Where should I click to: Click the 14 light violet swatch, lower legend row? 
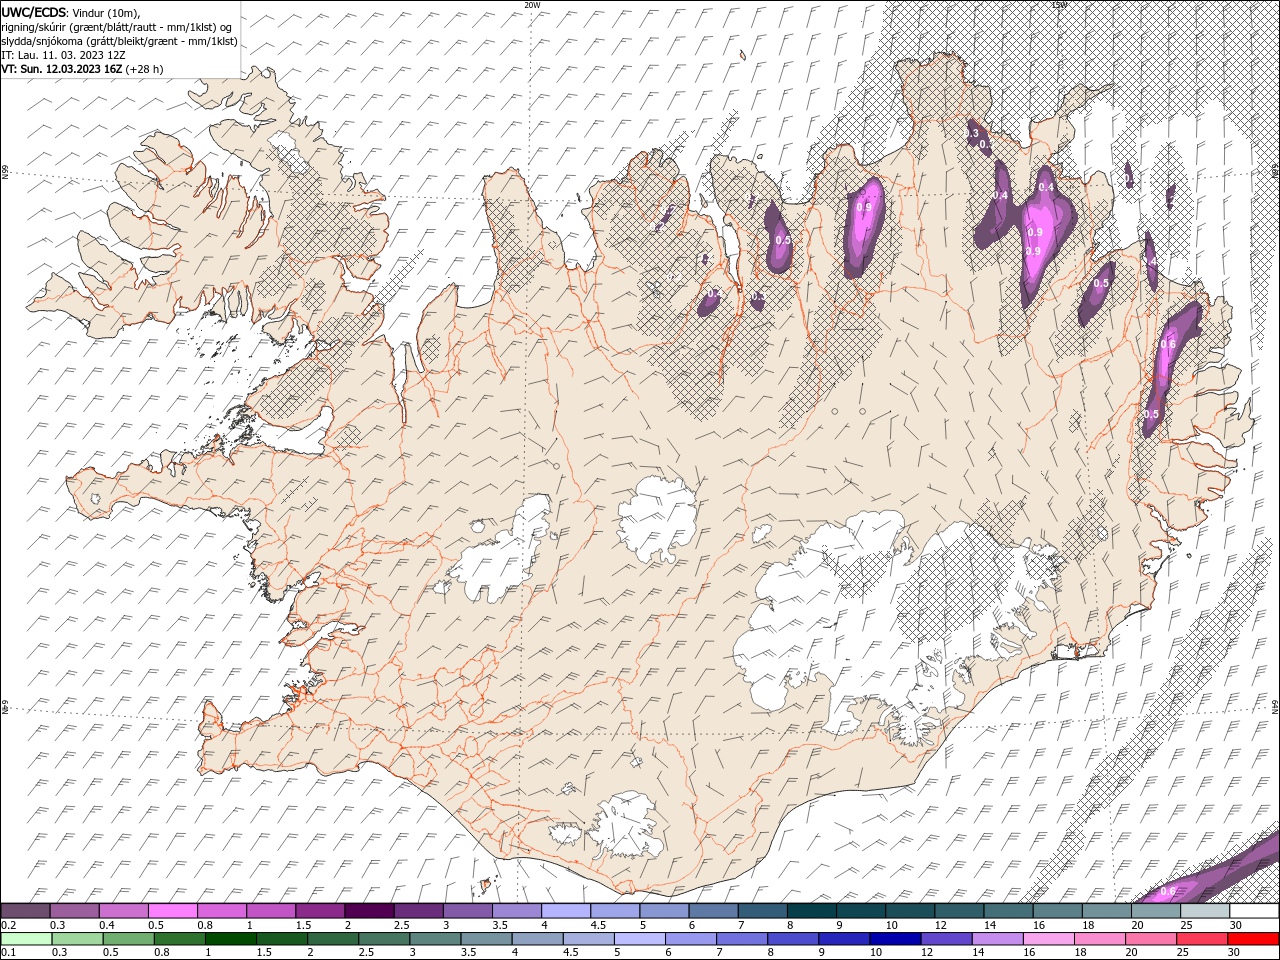[x=998, y=938]
